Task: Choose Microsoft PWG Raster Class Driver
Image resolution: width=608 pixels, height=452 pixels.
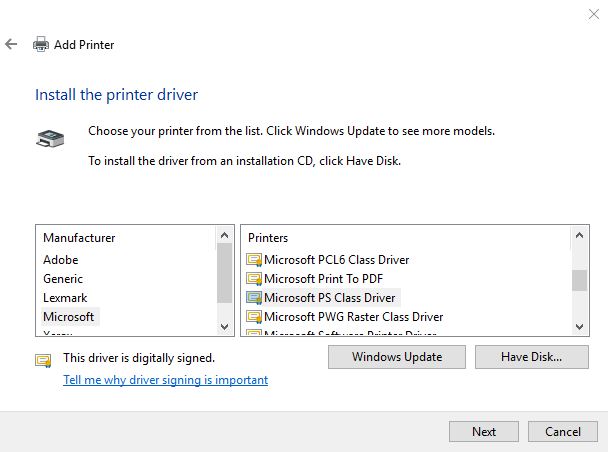Action: click(354, 317)
